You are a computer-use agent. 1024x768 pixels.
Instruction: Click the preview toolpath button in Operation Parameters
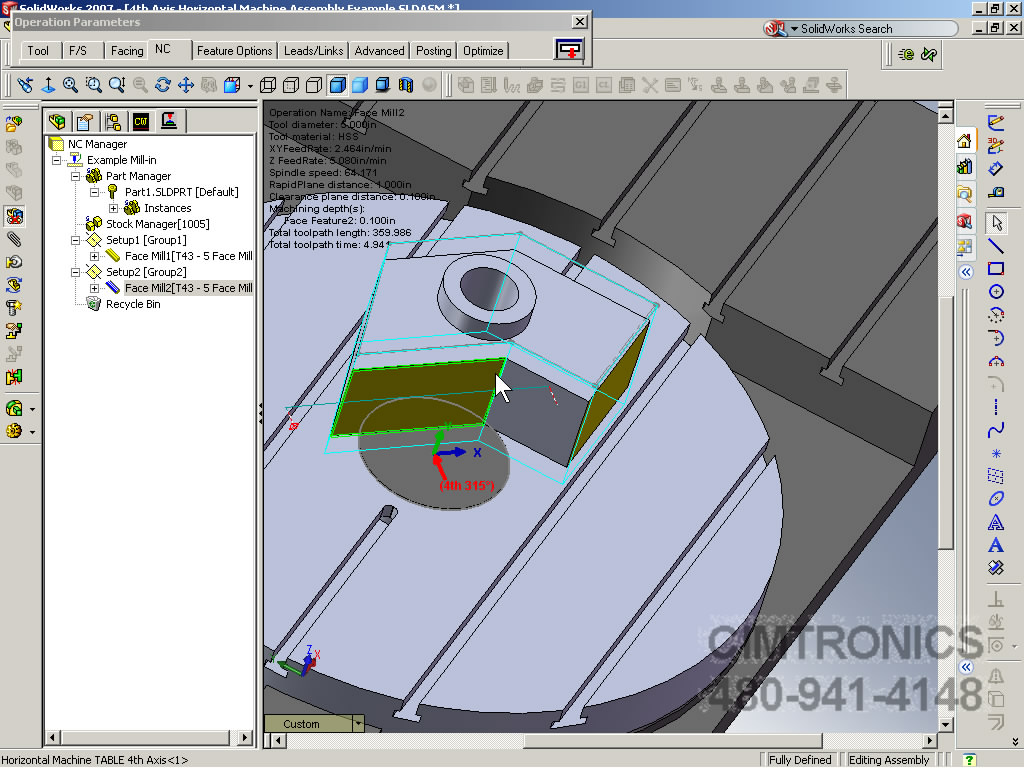coord(569,50)
